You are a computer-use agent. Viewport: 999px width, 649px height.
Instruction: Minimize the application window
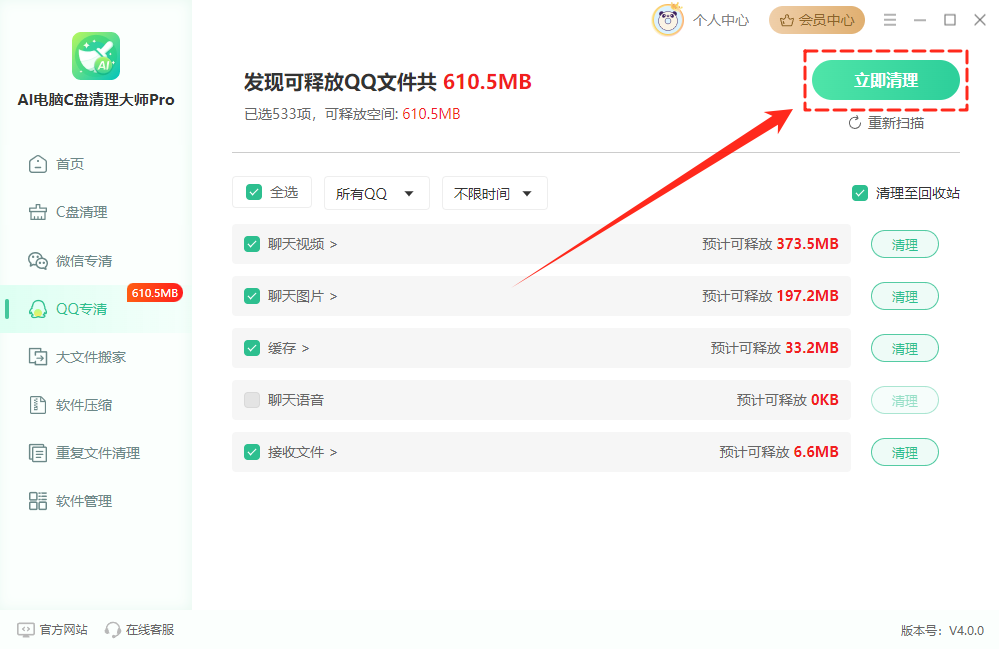pos(920,20)
